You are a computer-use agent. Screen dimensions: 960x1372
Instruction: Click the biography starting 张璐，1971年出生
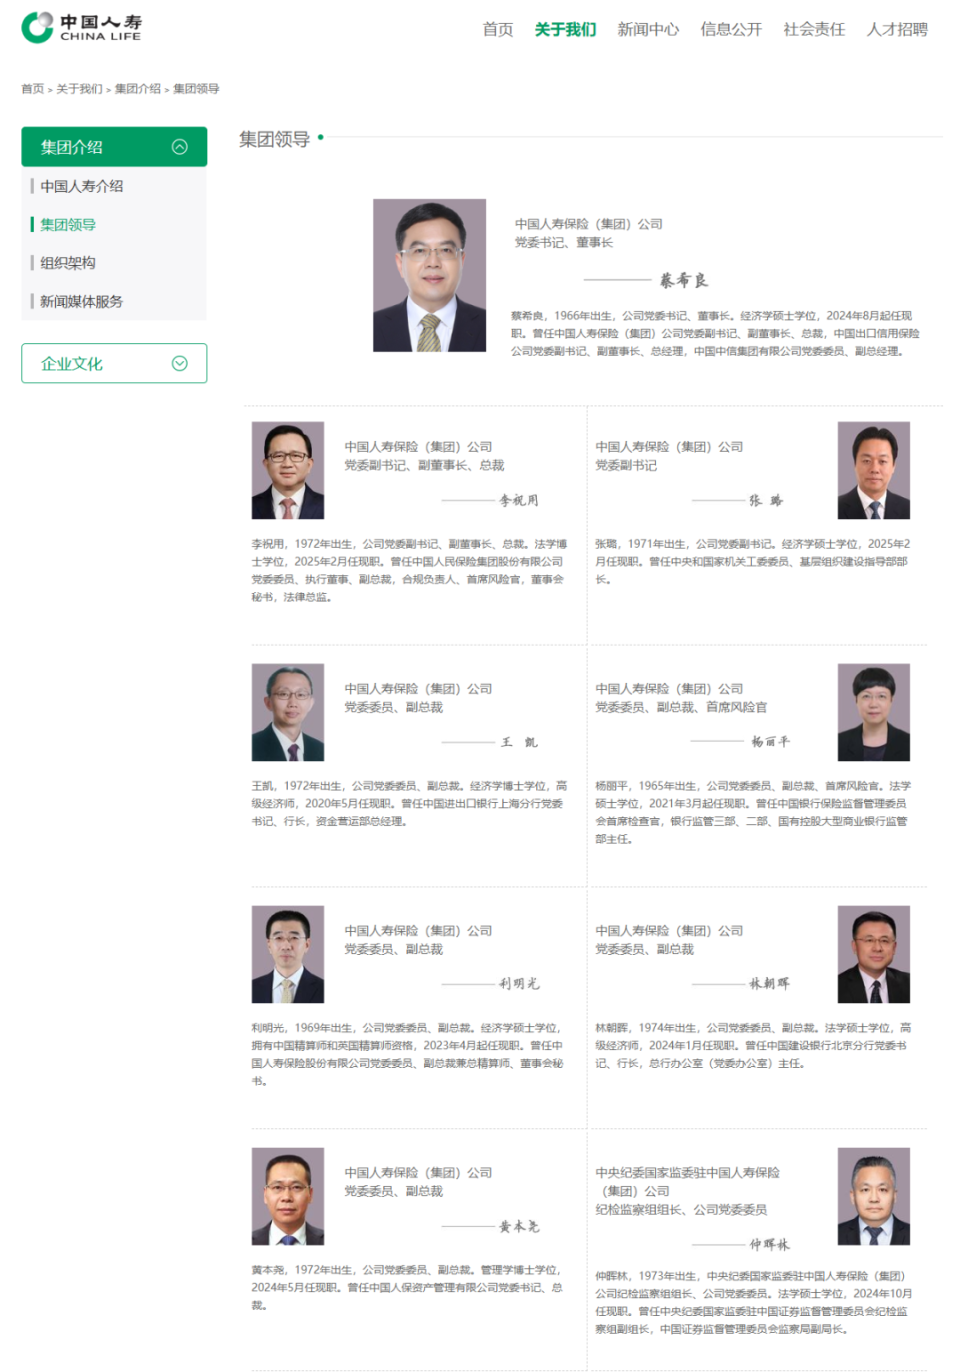coord(752,562)
